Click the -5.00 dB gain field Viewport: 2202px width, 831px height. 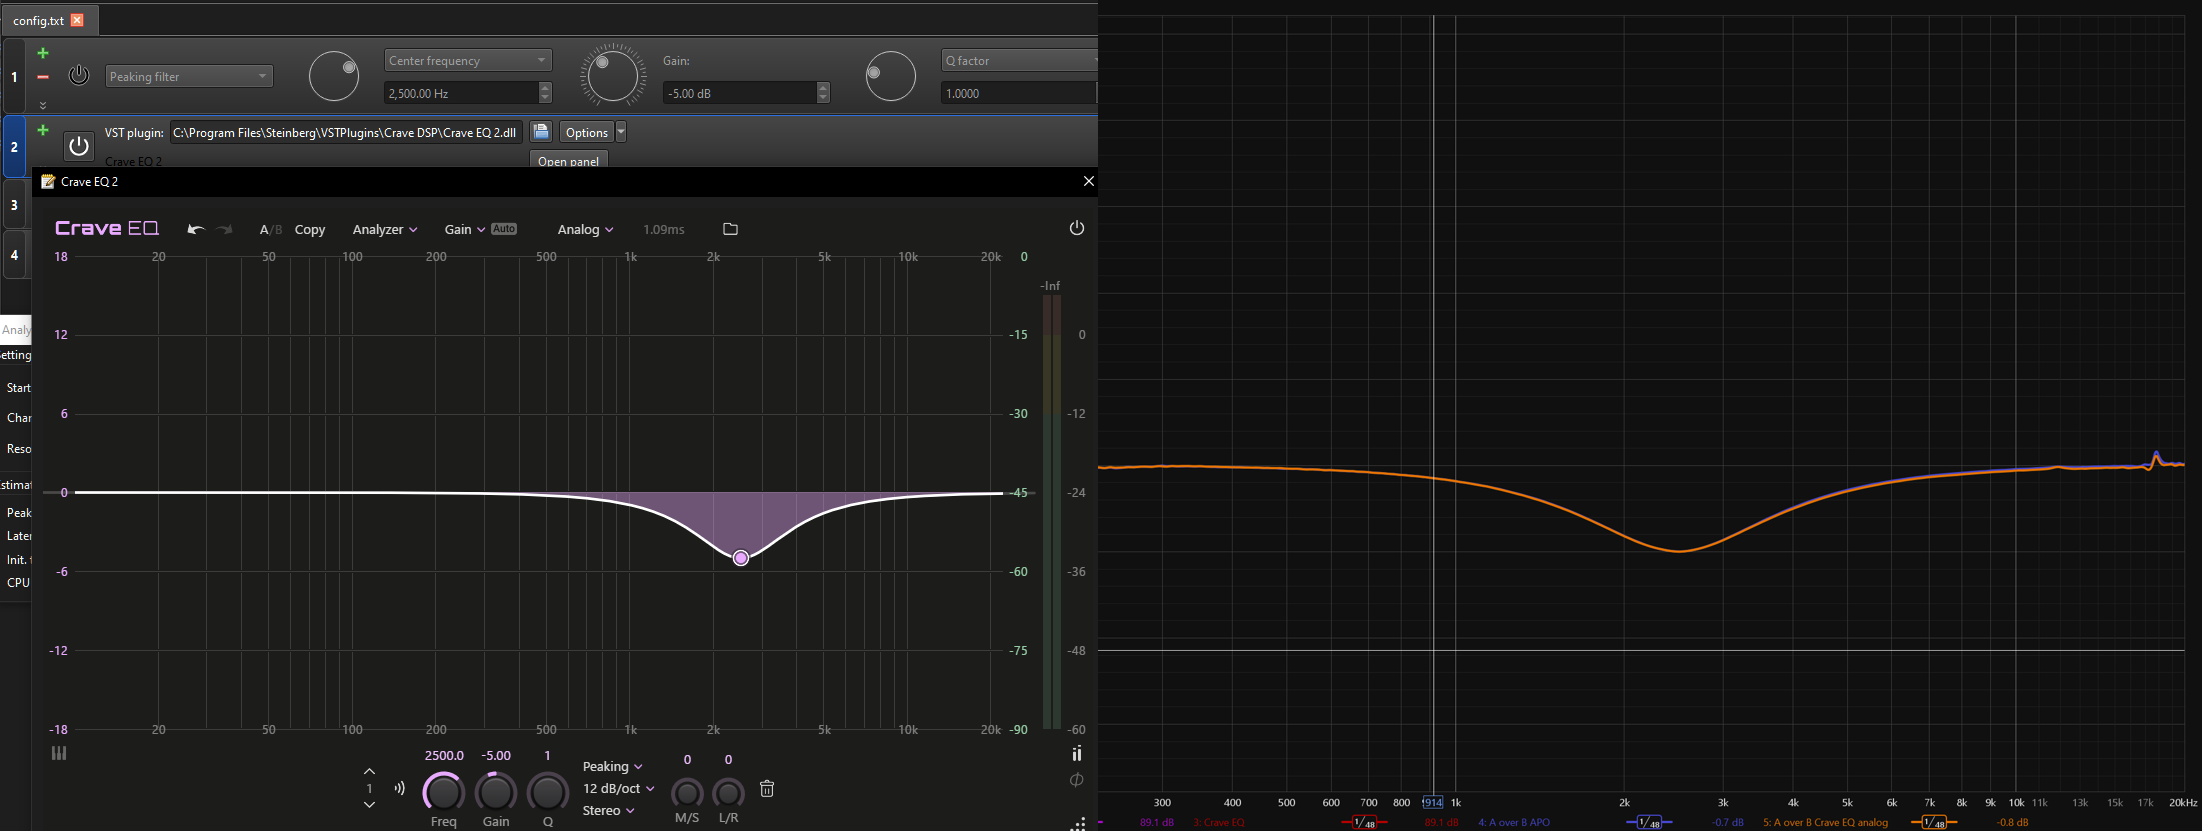tap(739, 93)
